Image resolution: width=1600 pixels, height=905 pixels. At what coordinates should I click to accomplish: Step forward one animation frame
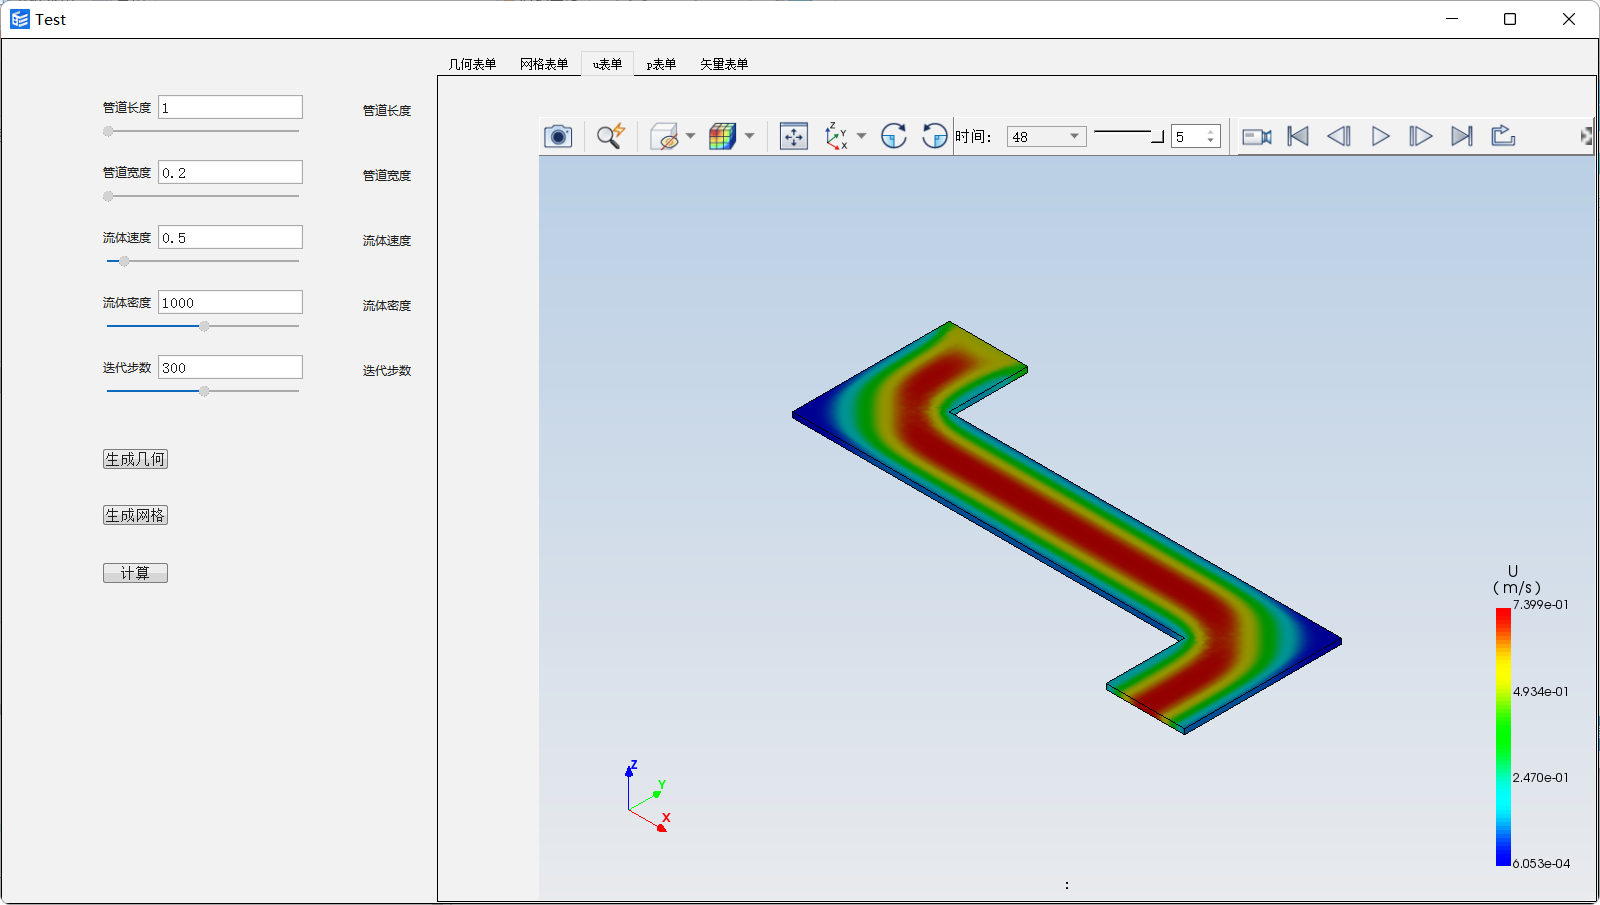[x=1421, y=136]
